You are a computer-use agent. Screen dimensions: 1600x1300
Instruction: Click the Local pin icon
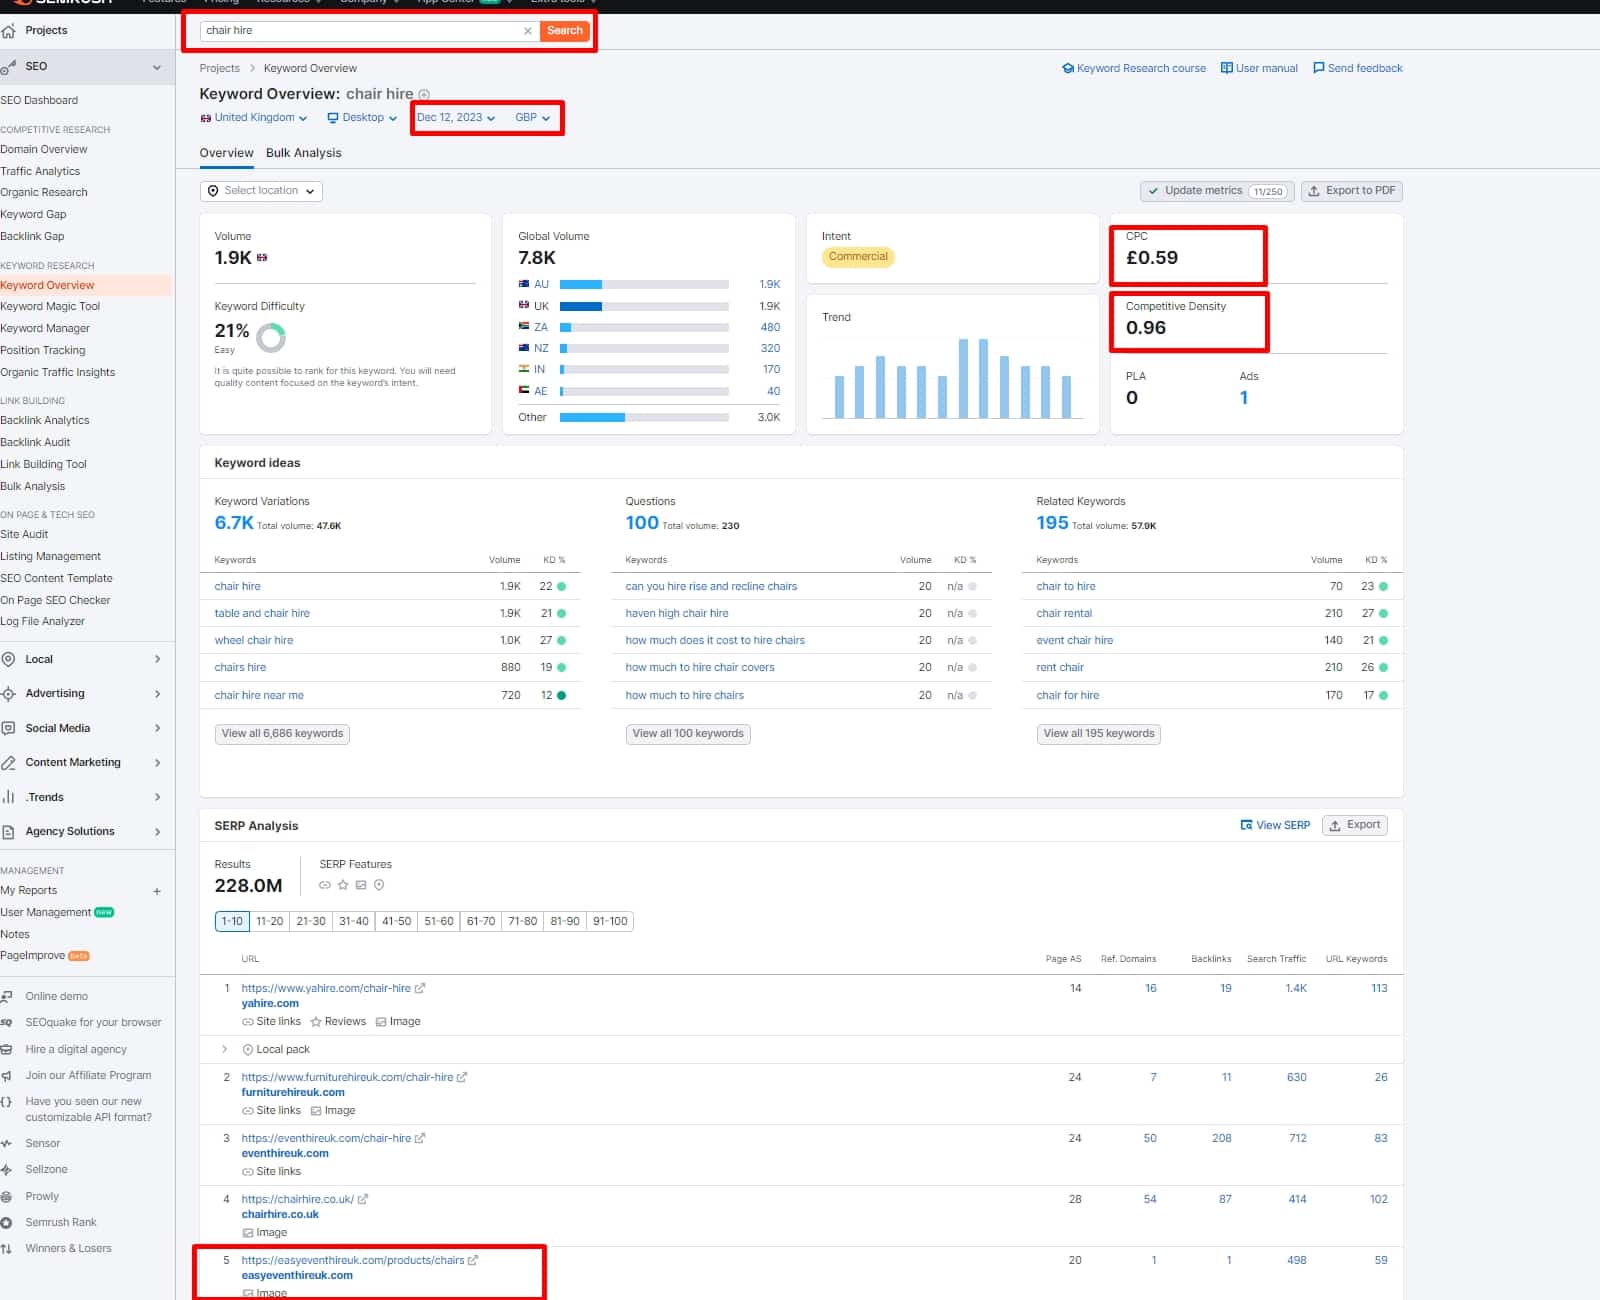pos(8,659)
